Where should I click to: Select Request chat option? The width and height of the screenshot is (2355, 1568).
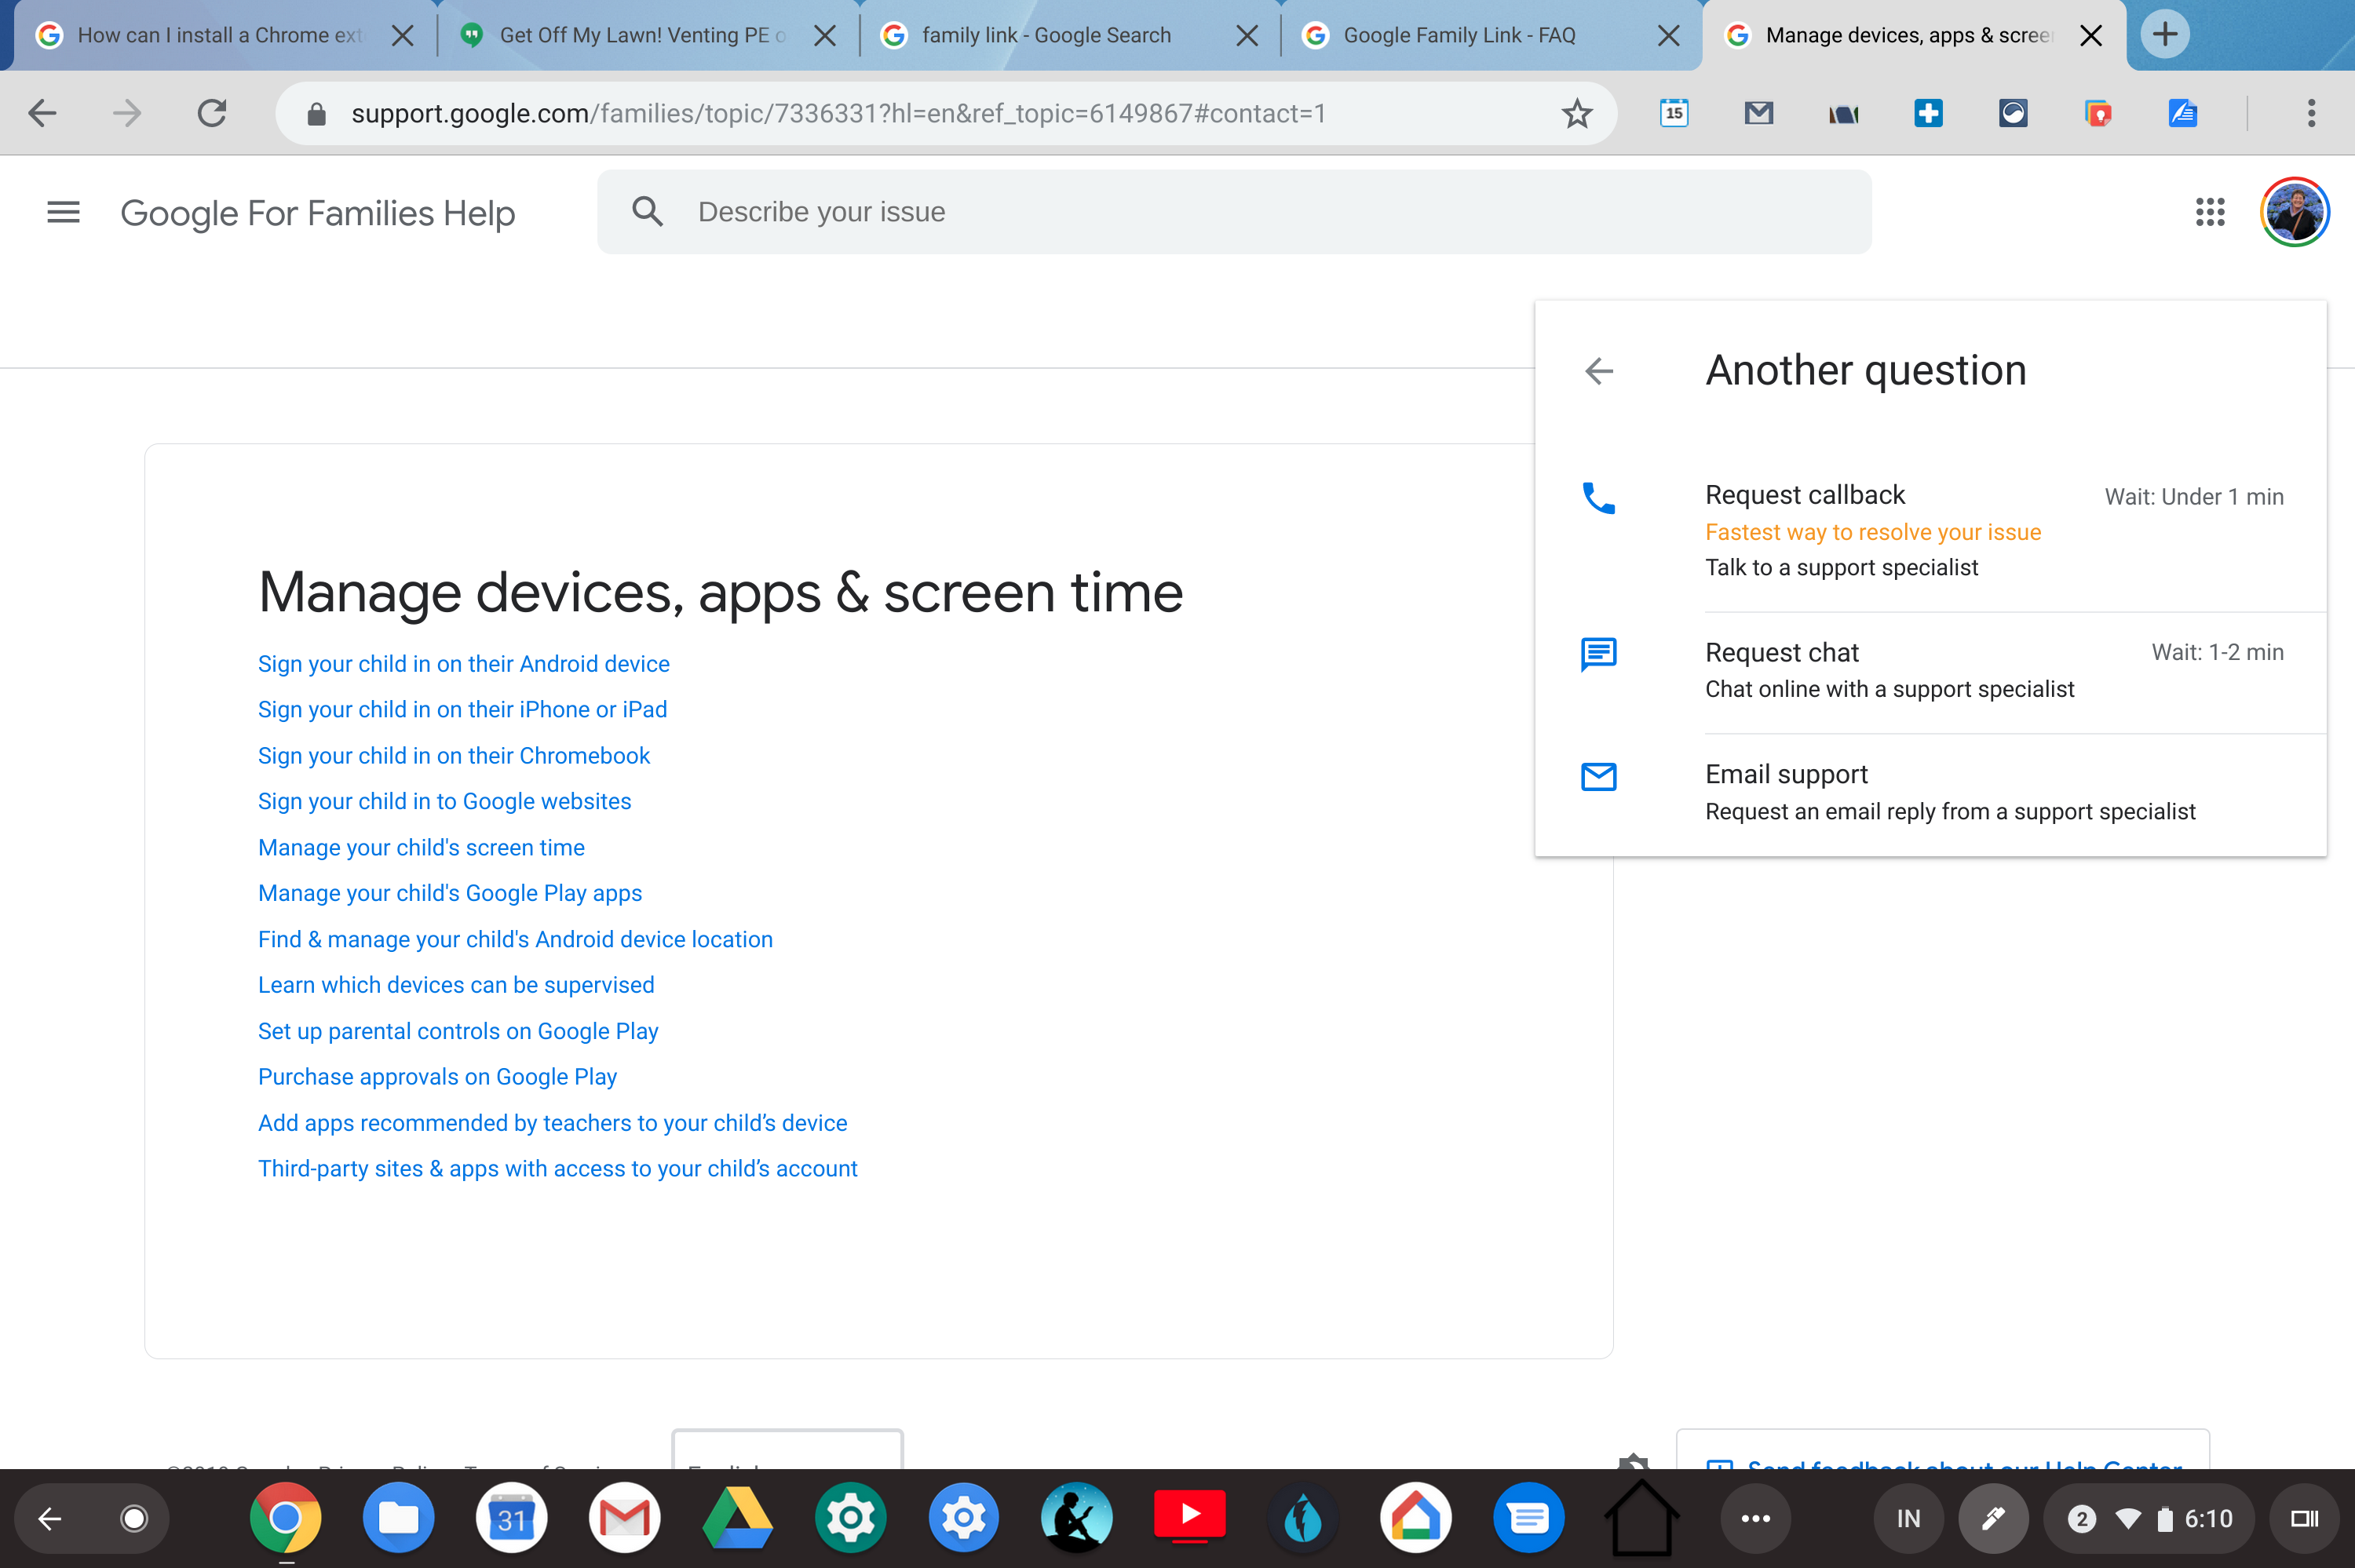[x=1930, y=672]
